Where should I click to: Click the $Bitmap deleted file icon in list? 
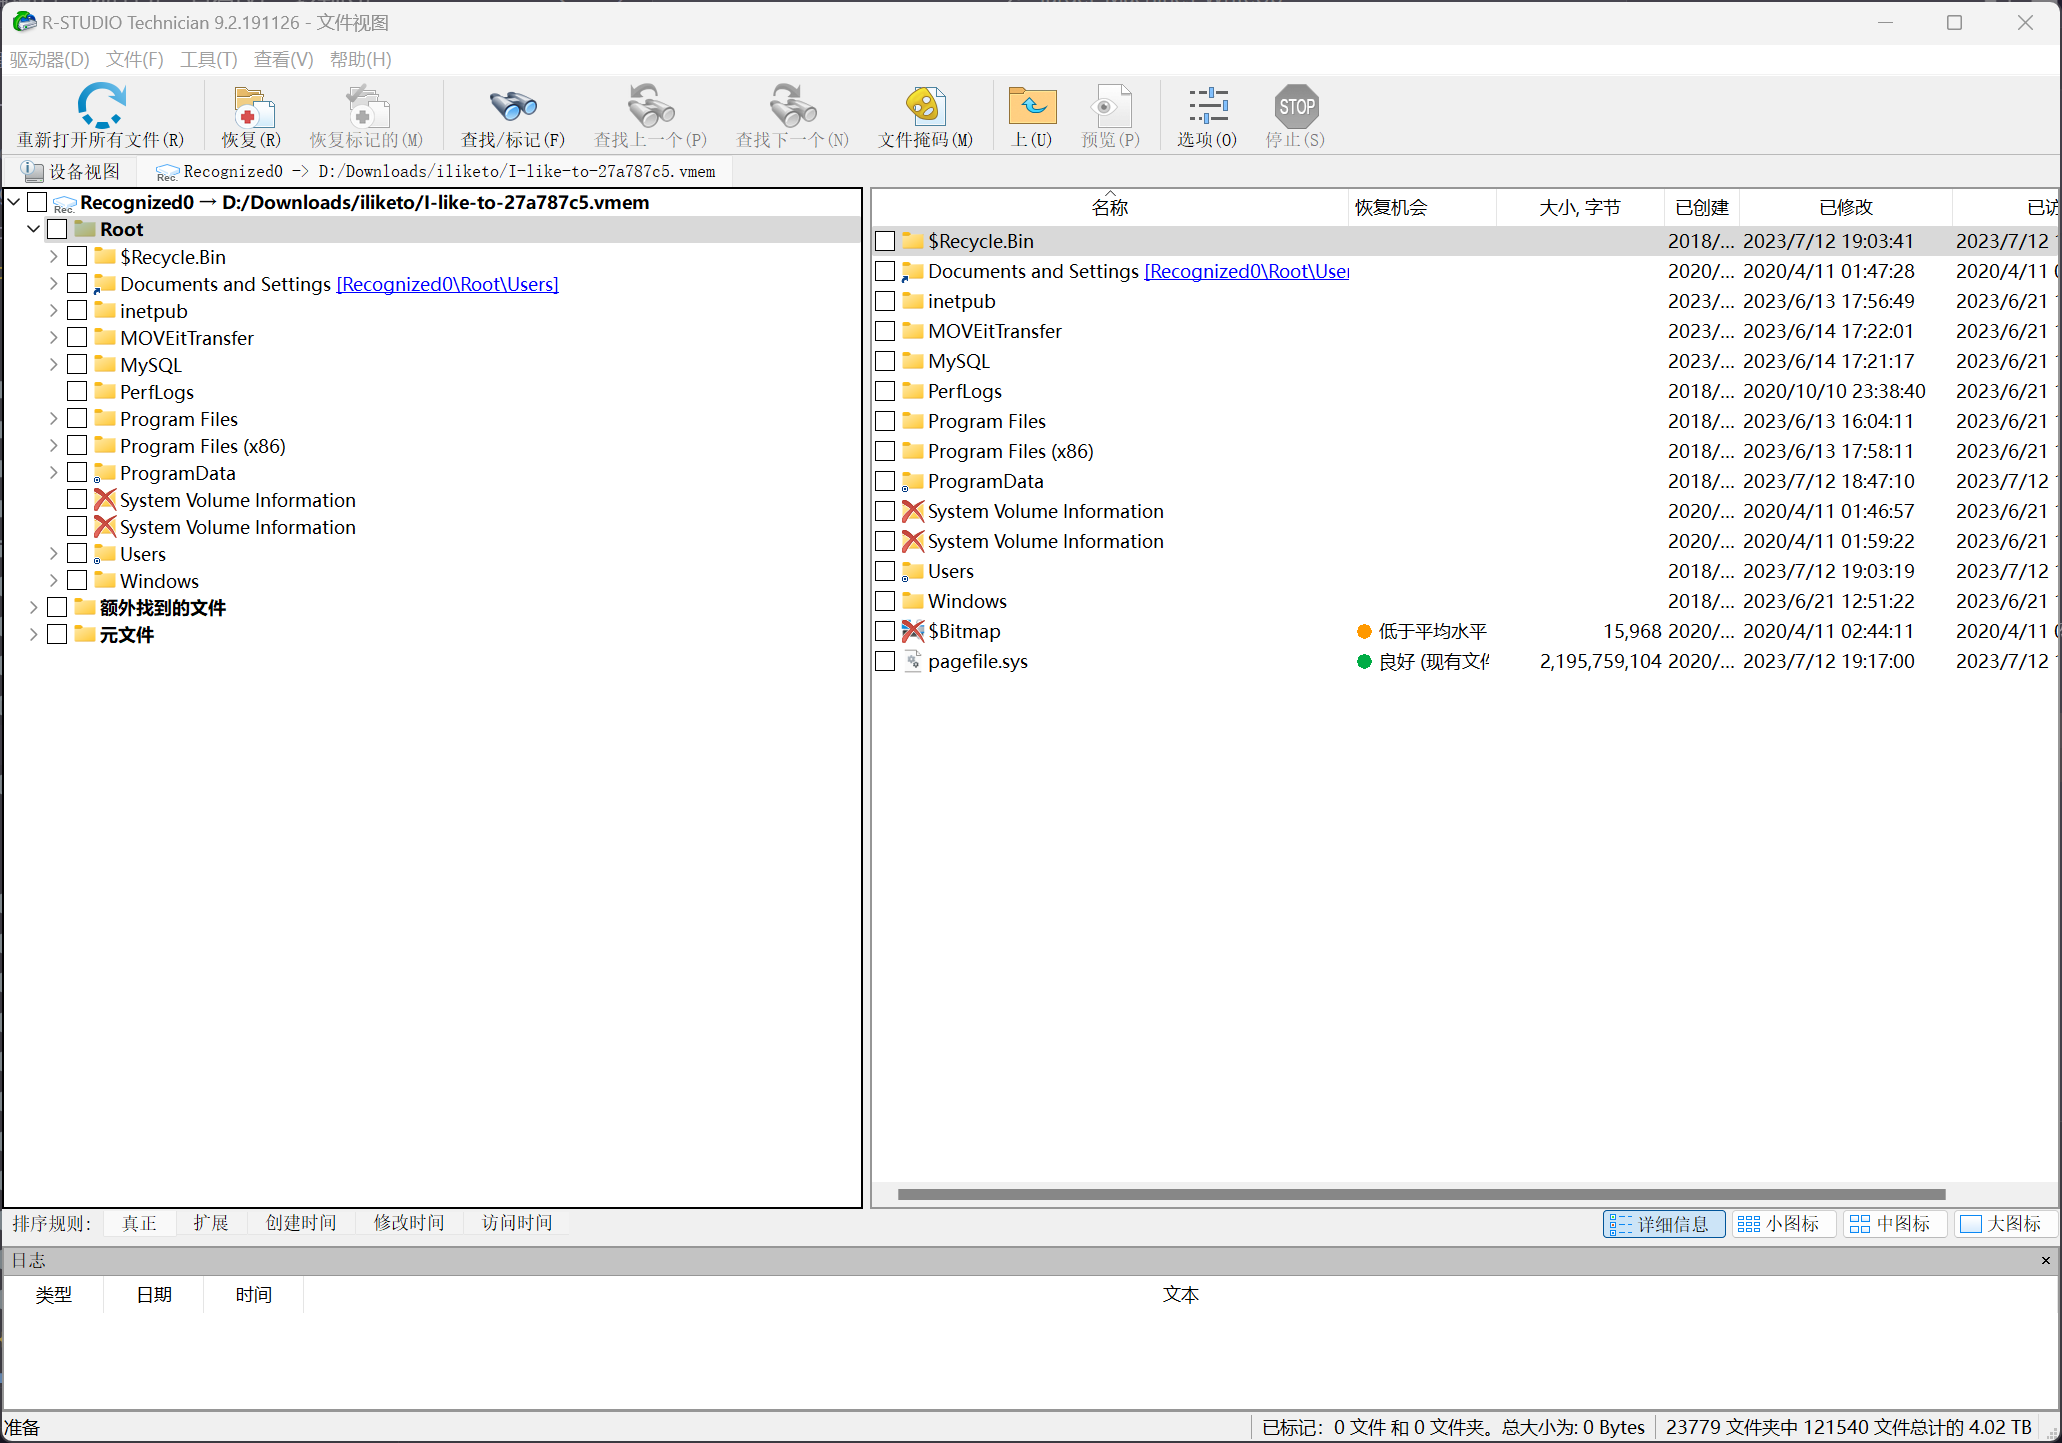(x=912, y=631)
